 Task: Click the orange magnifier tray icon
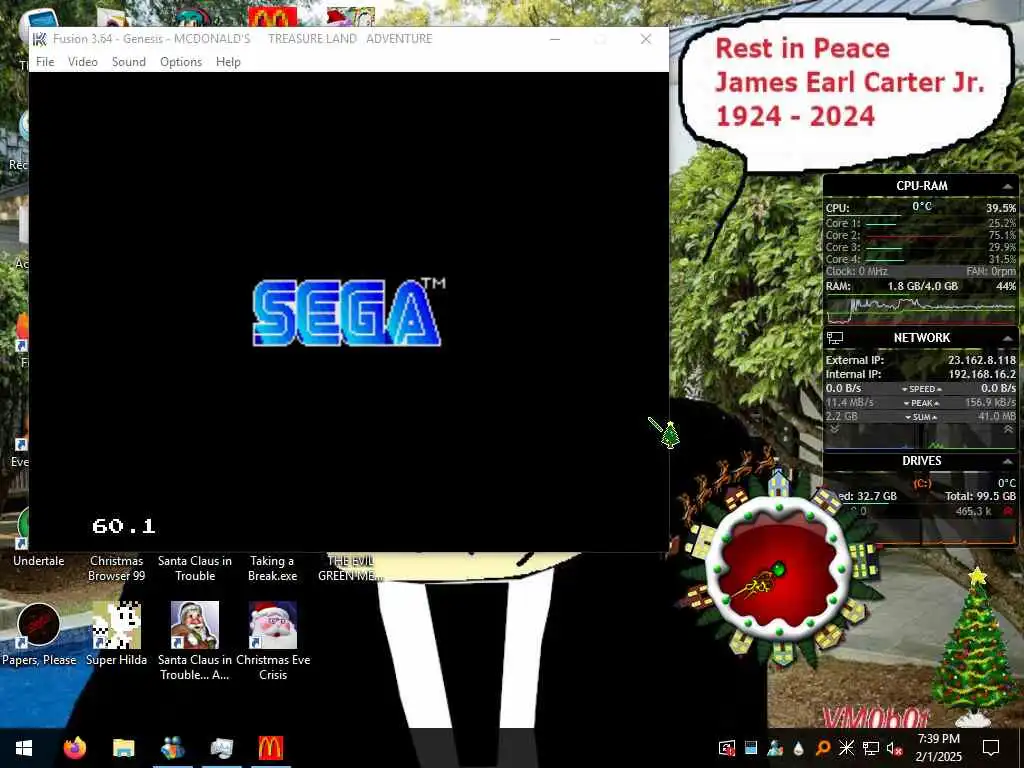point(823,748)
